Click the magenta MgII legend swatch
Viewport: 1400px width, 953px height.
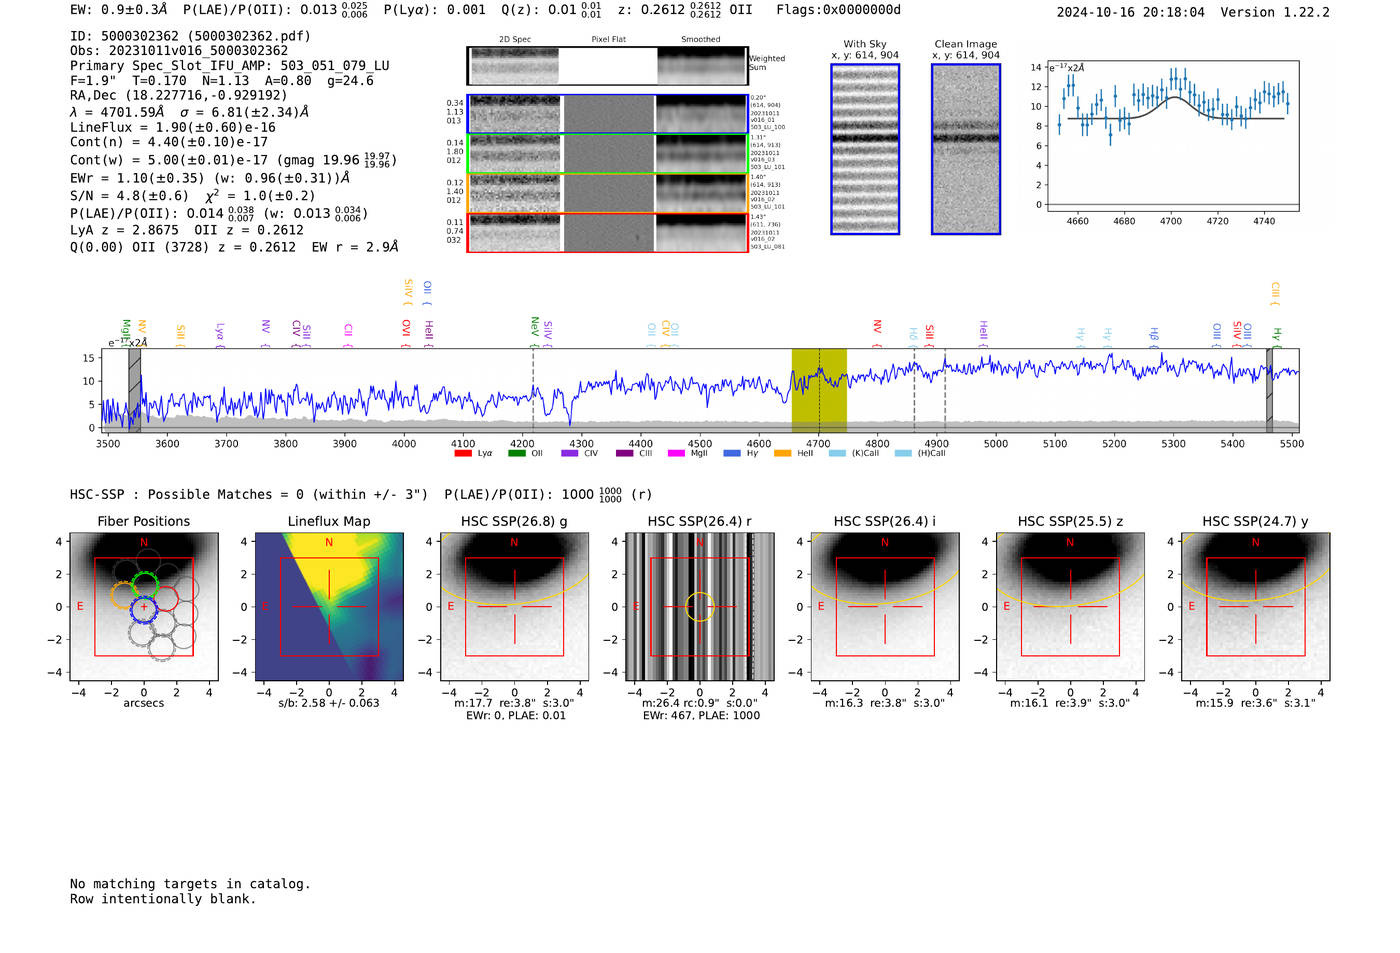(676, 453)
